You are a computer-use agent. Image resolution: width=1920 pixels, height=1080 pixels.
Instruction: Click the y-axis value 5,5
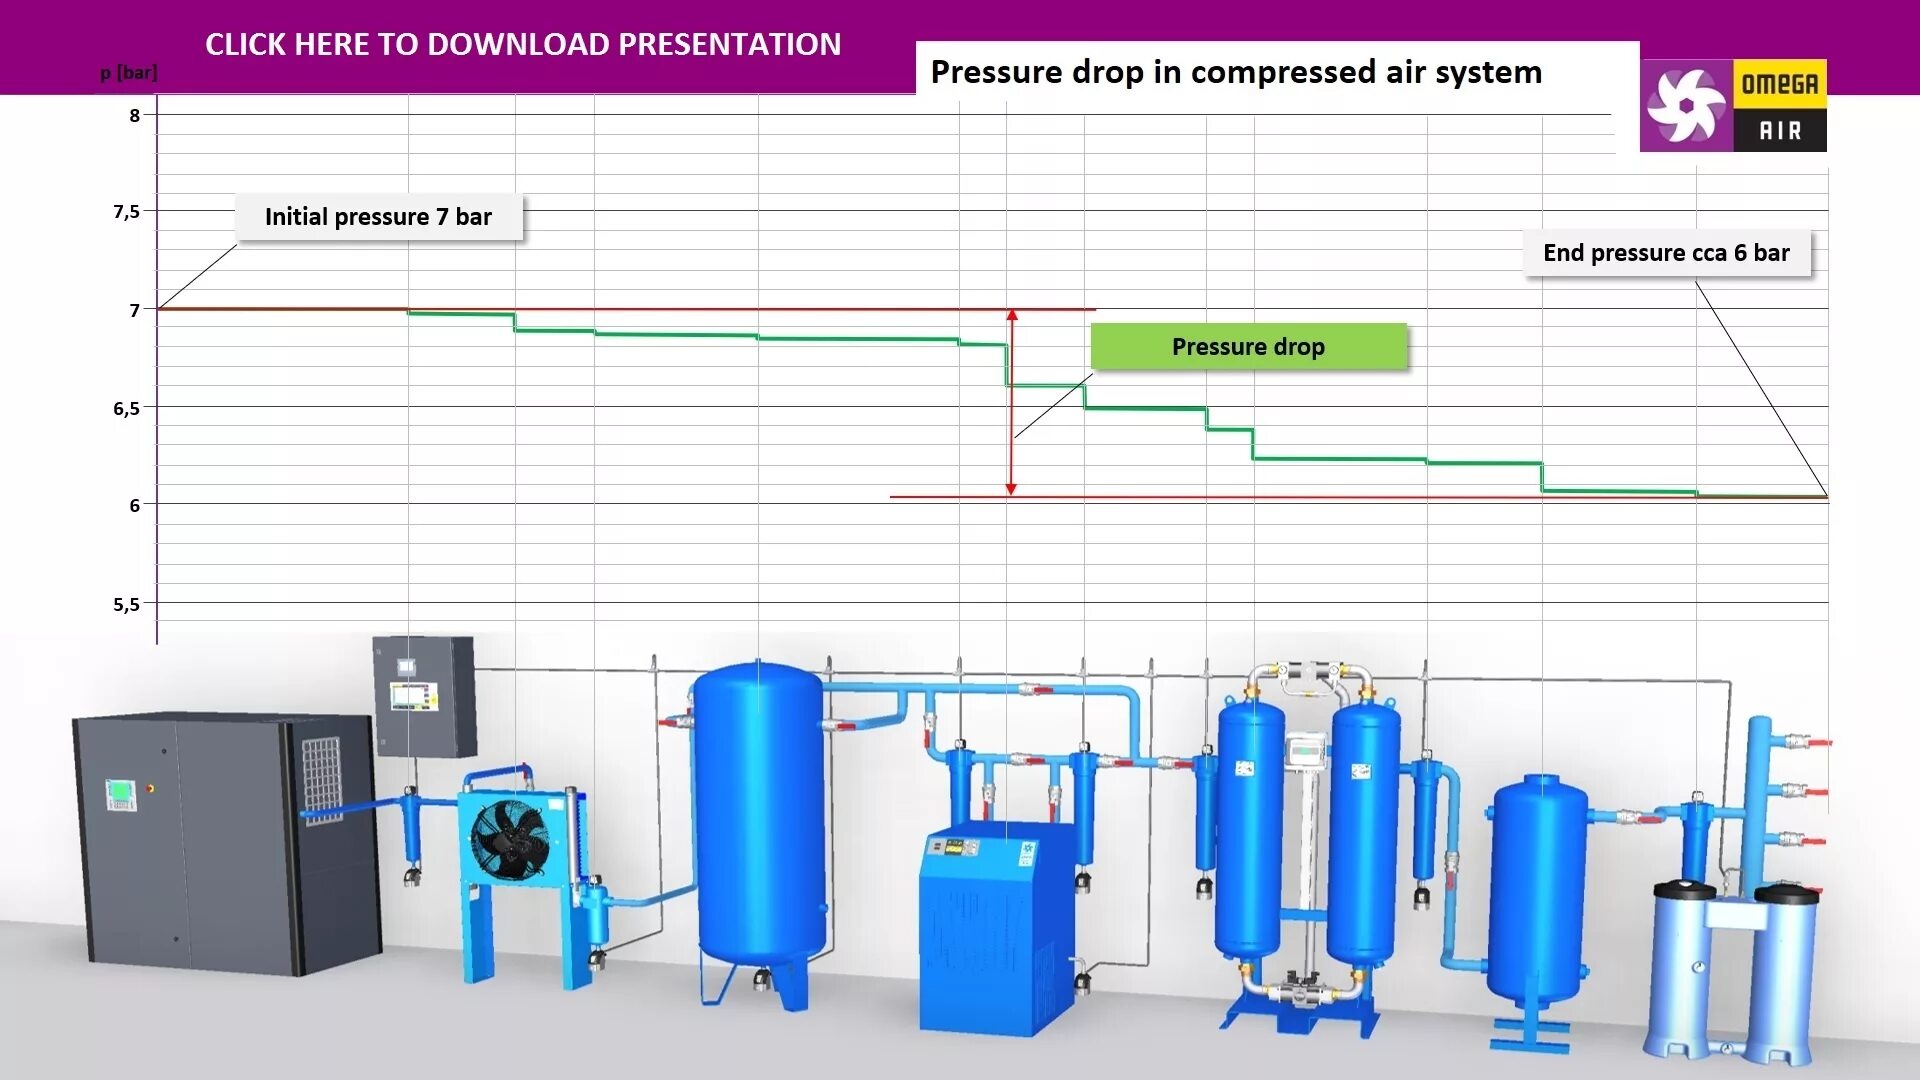(x=126, y=604)
